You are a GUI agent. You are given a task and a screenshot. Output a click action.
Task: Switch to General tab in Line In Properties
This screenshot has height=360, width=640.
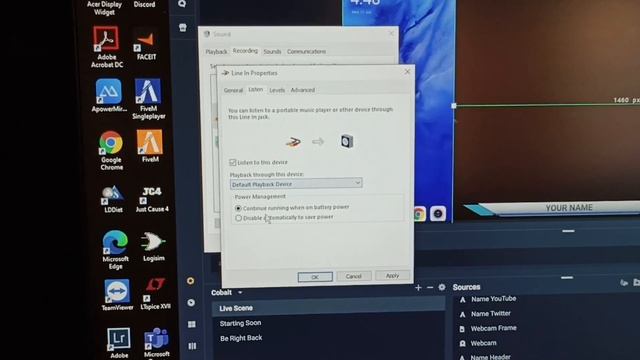pos(233,90)
